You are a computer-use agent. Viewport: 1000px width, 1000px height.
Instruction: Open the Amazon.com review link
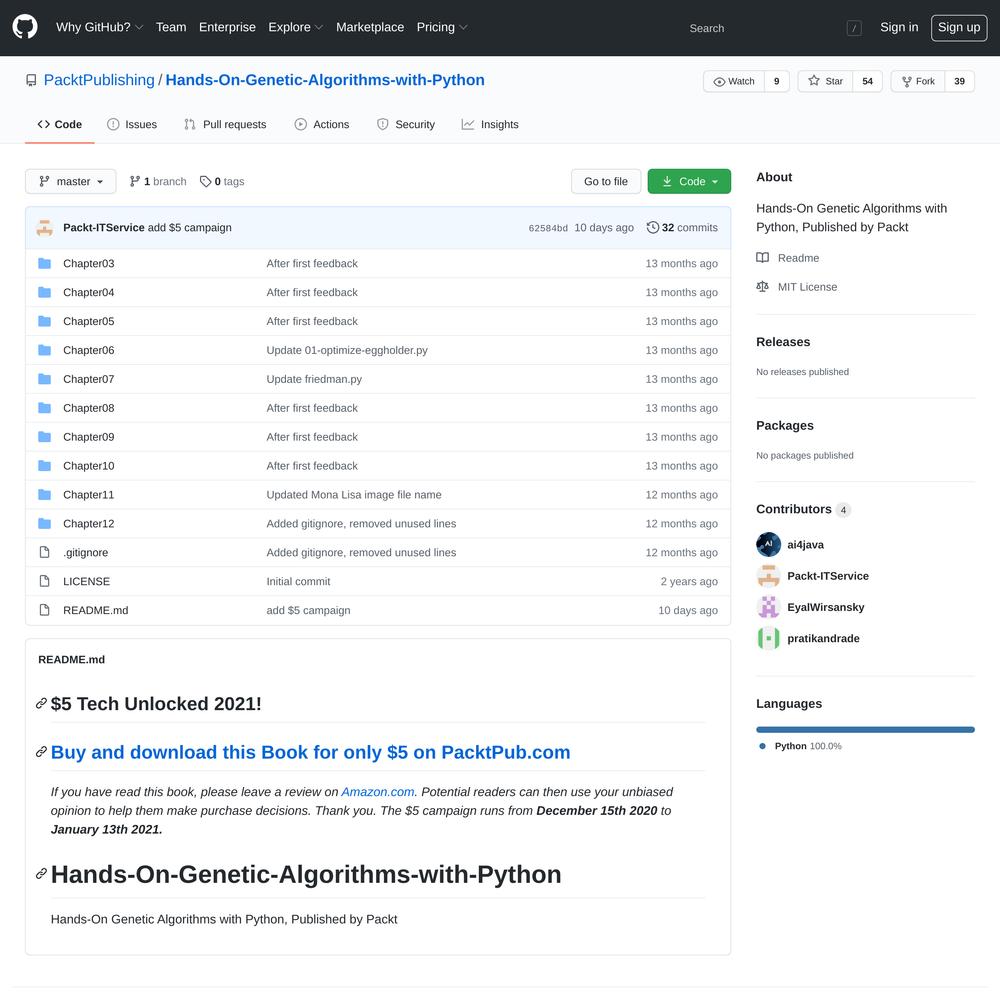click(378, 791)
